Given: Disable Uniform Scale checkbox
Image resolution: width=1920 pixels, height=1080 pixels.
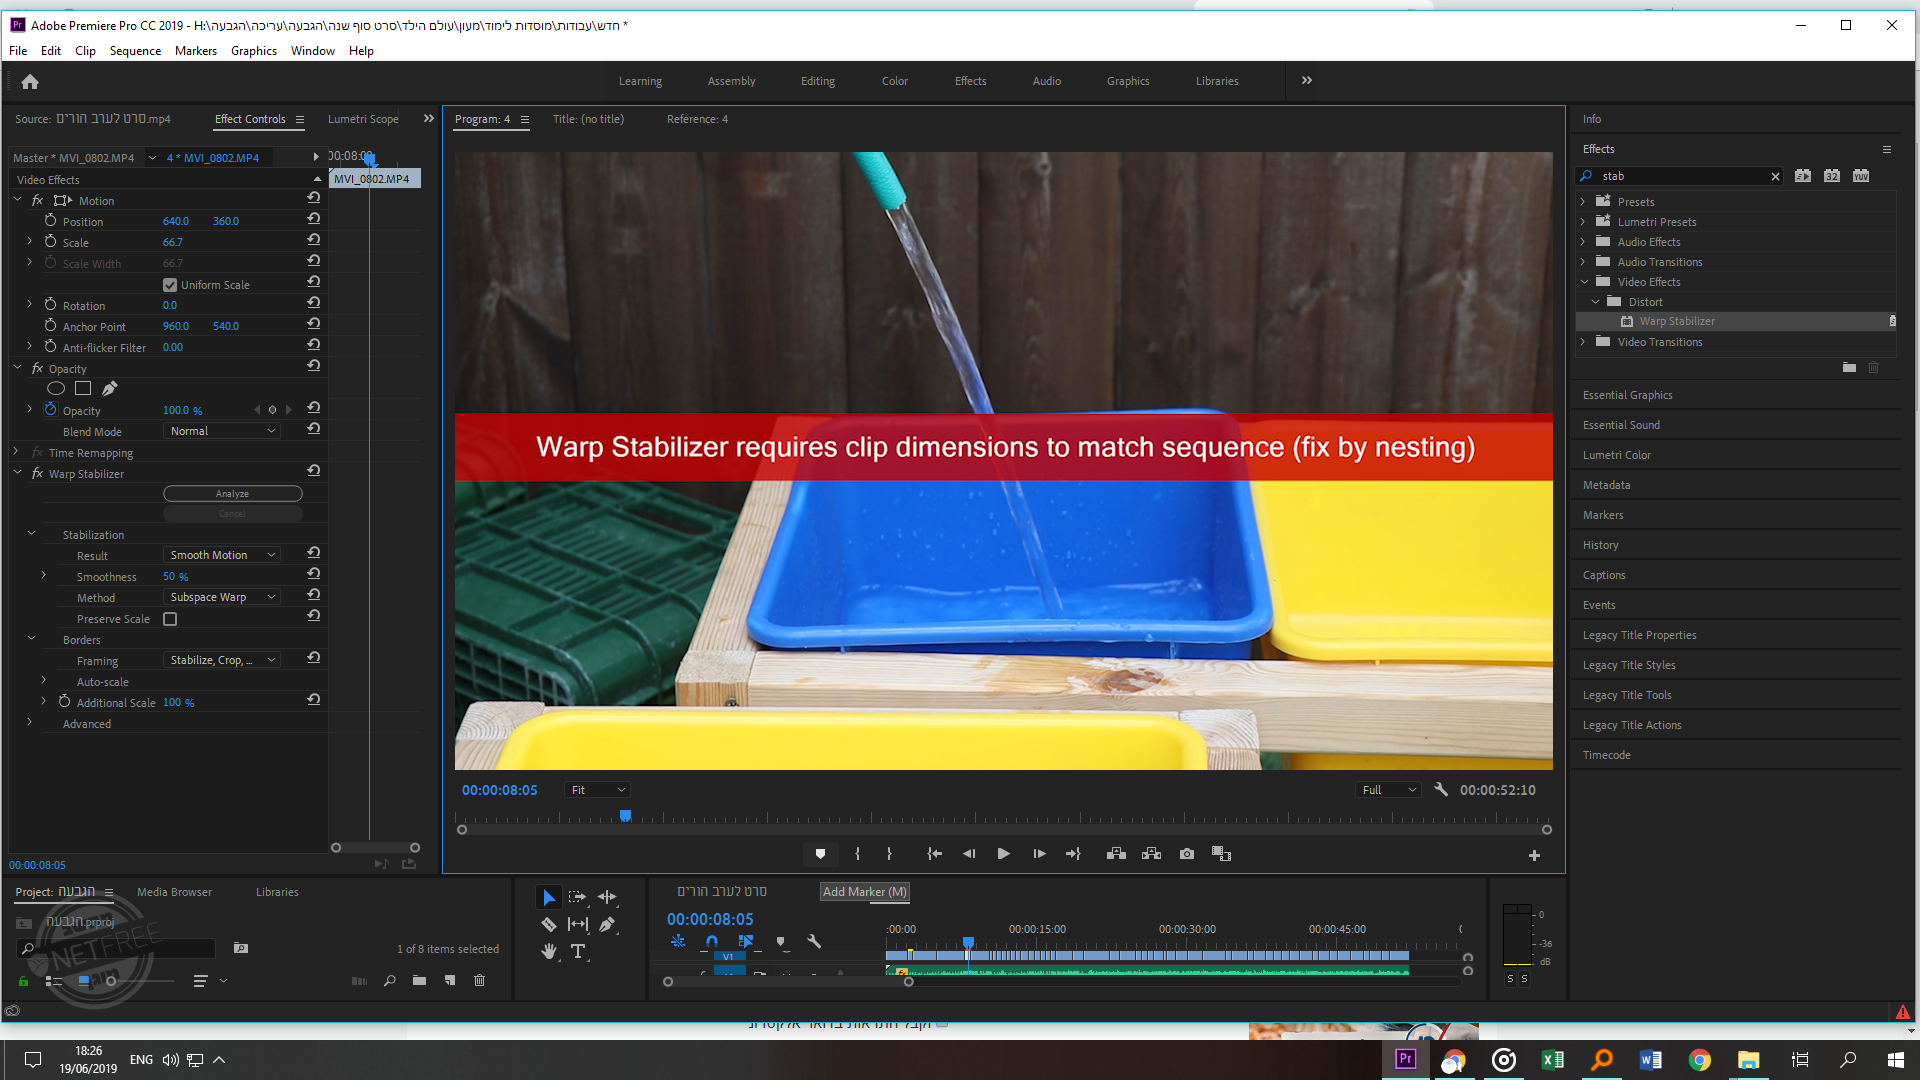Looking at the screenshot, I should point(170,285).
